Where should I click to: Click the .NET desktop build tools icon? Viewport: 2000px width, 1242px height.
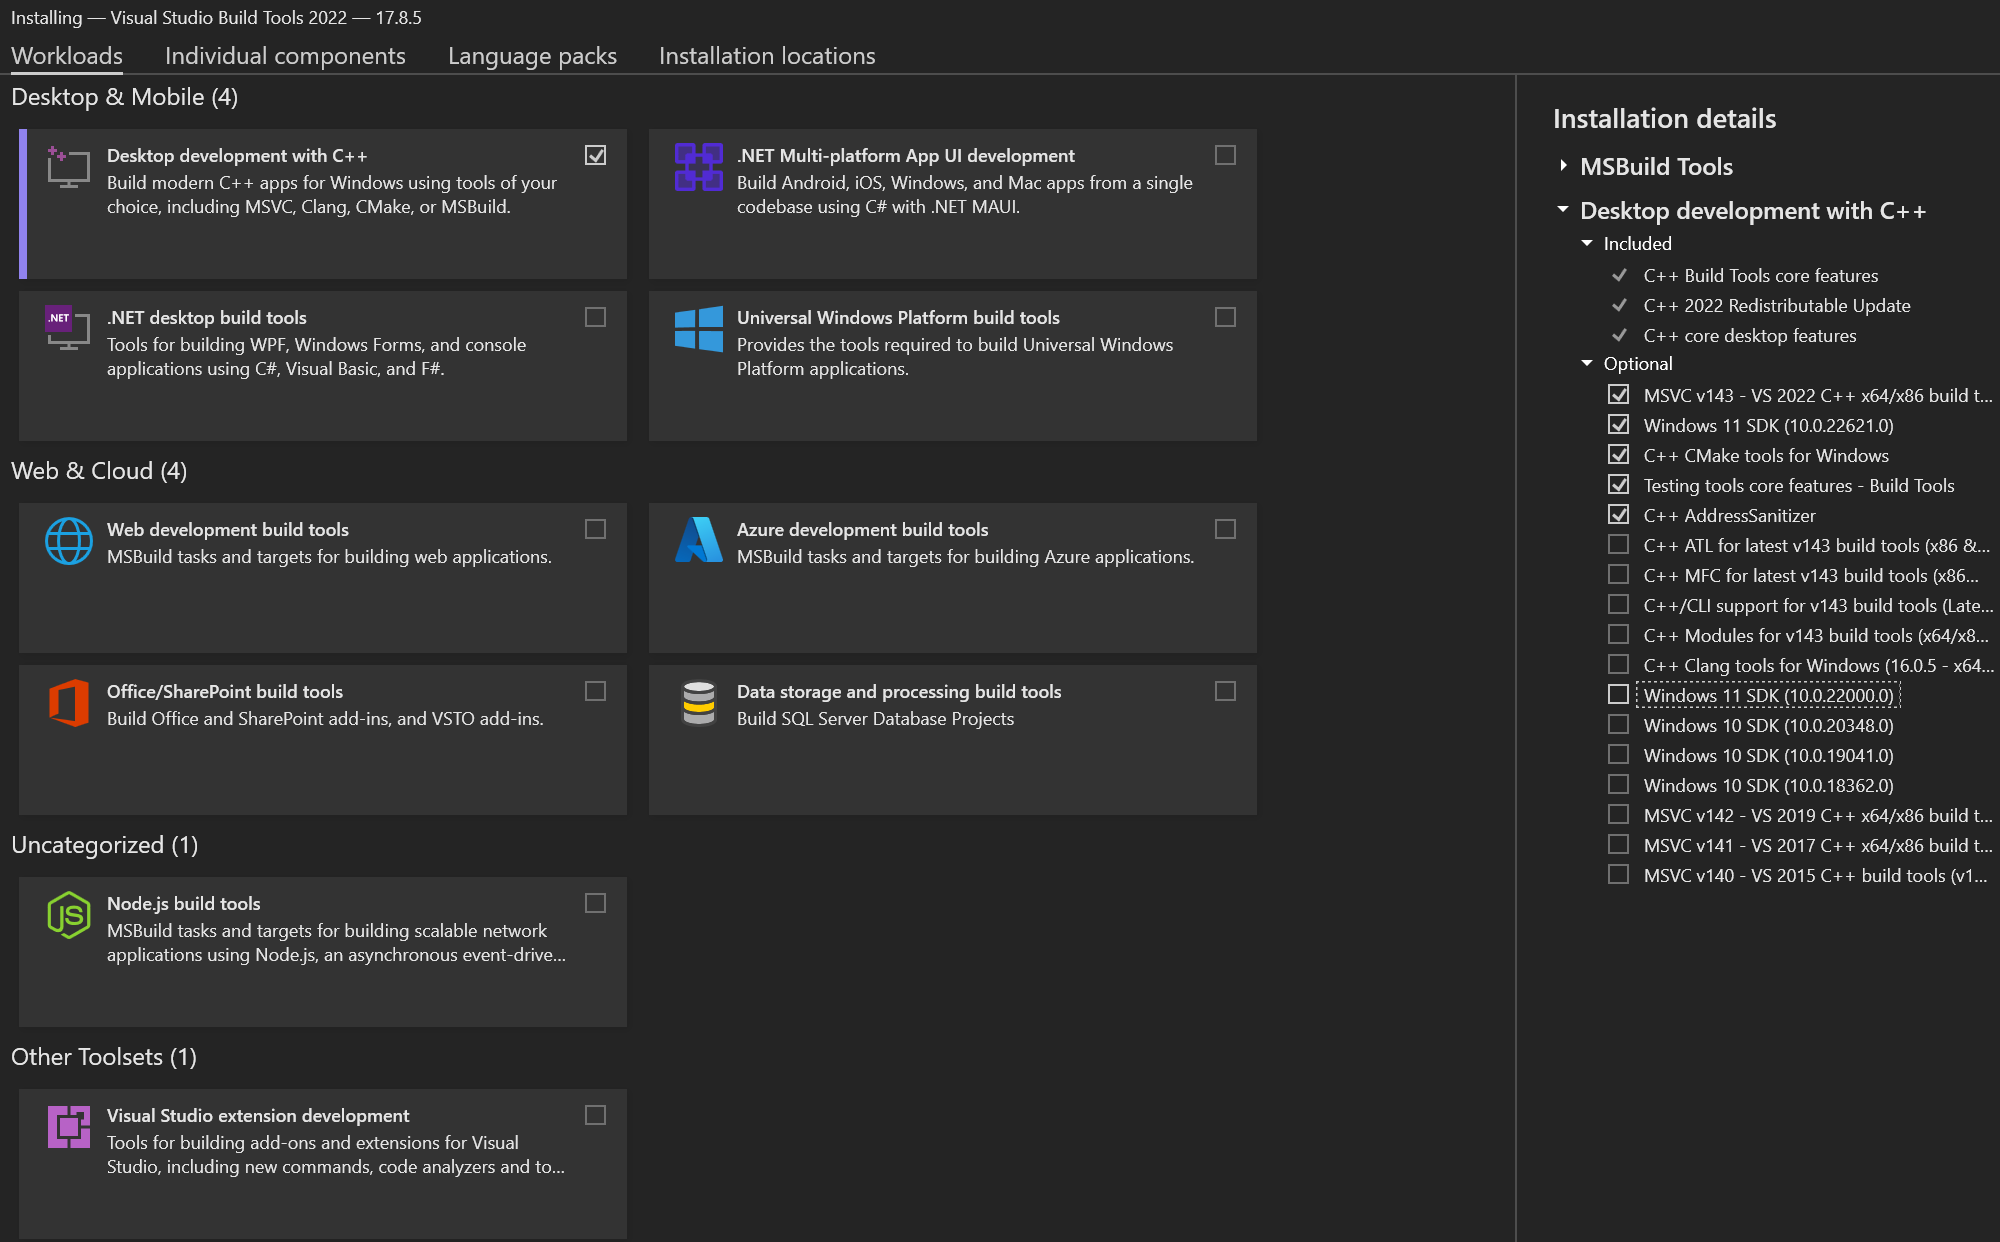click(x=68, y=327)
